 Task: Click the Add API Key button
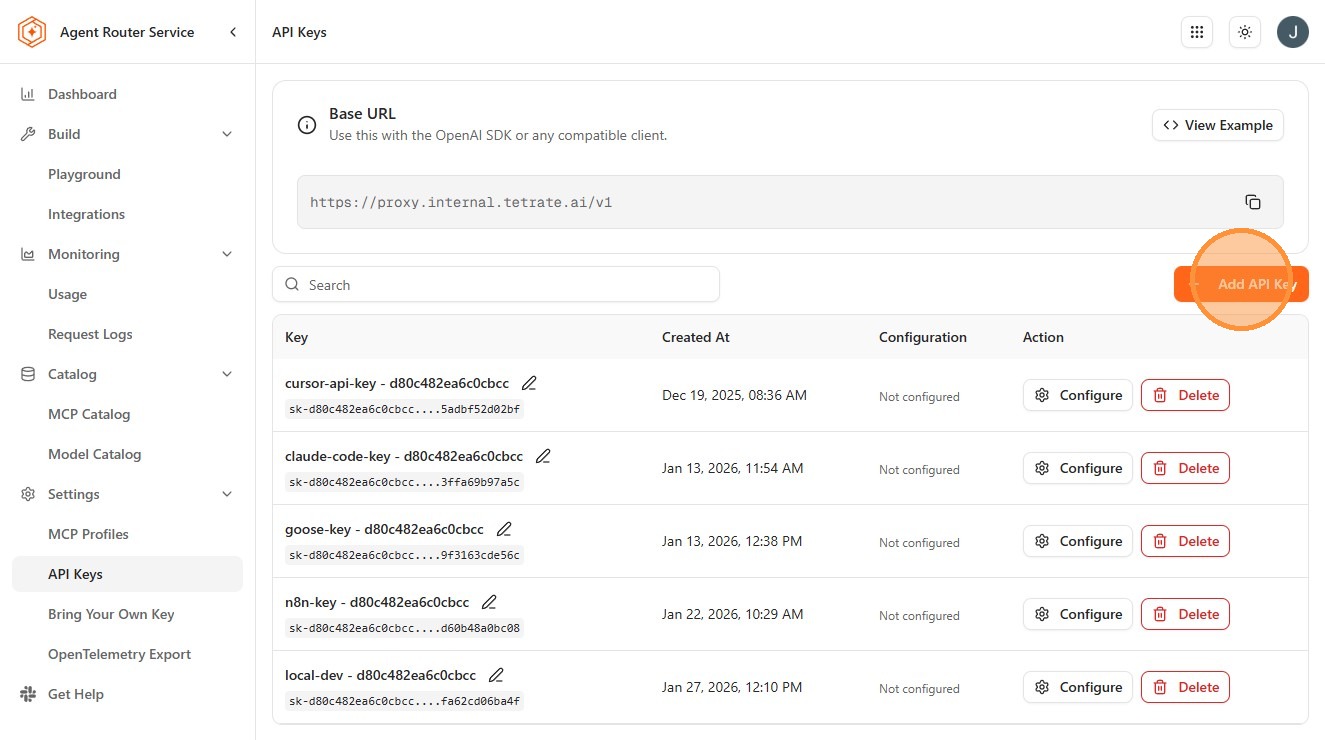click(1241, 284)
